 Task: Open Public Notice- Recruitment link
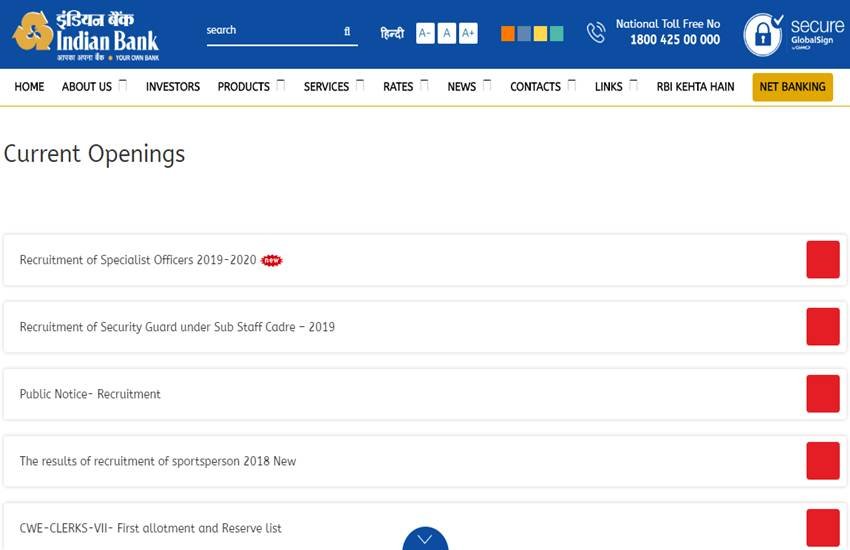point(90,394)
